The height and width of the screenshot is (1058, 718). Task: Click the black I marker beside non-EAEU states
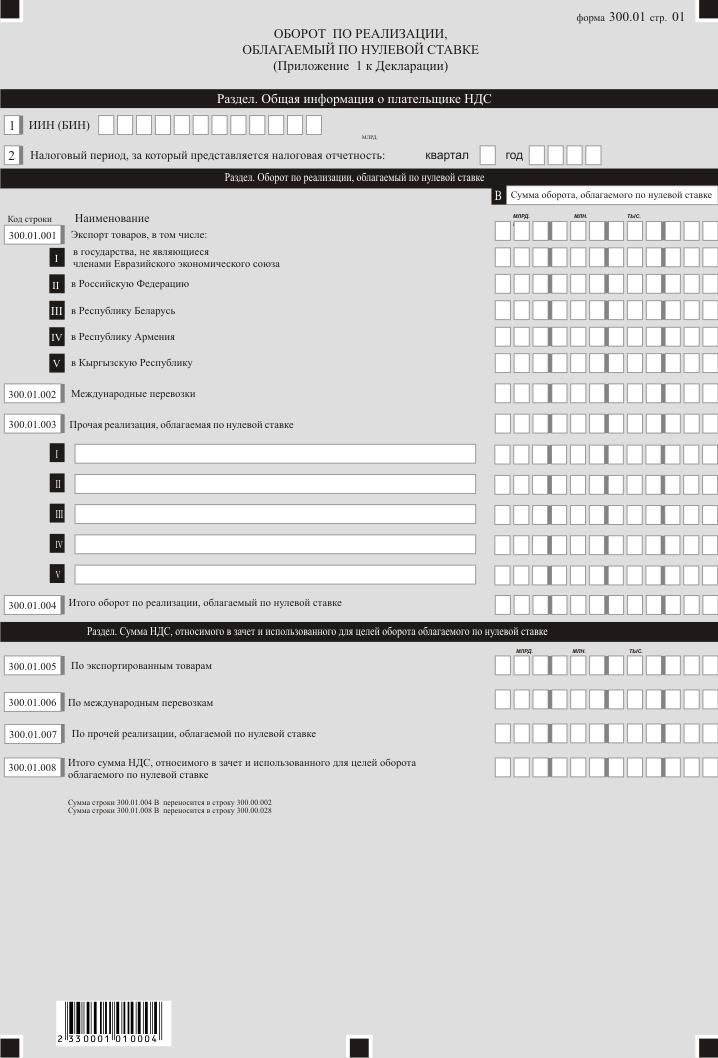[58, 258]
